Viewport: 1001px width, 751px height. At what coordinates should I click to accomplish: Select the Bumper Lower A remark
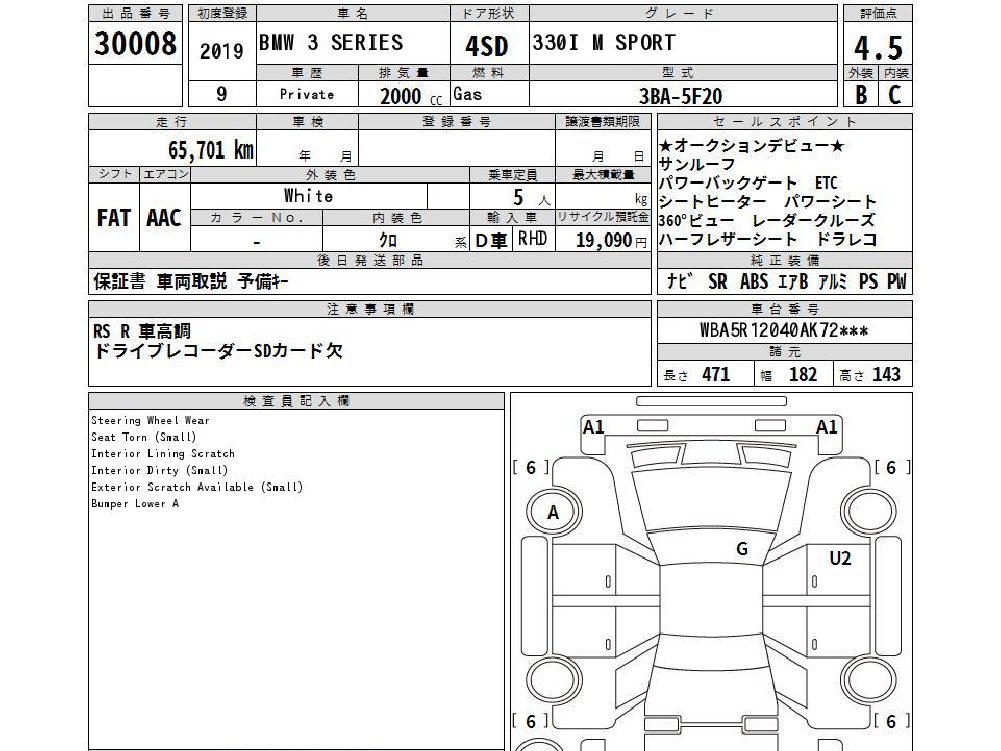[x=135, y=503]
